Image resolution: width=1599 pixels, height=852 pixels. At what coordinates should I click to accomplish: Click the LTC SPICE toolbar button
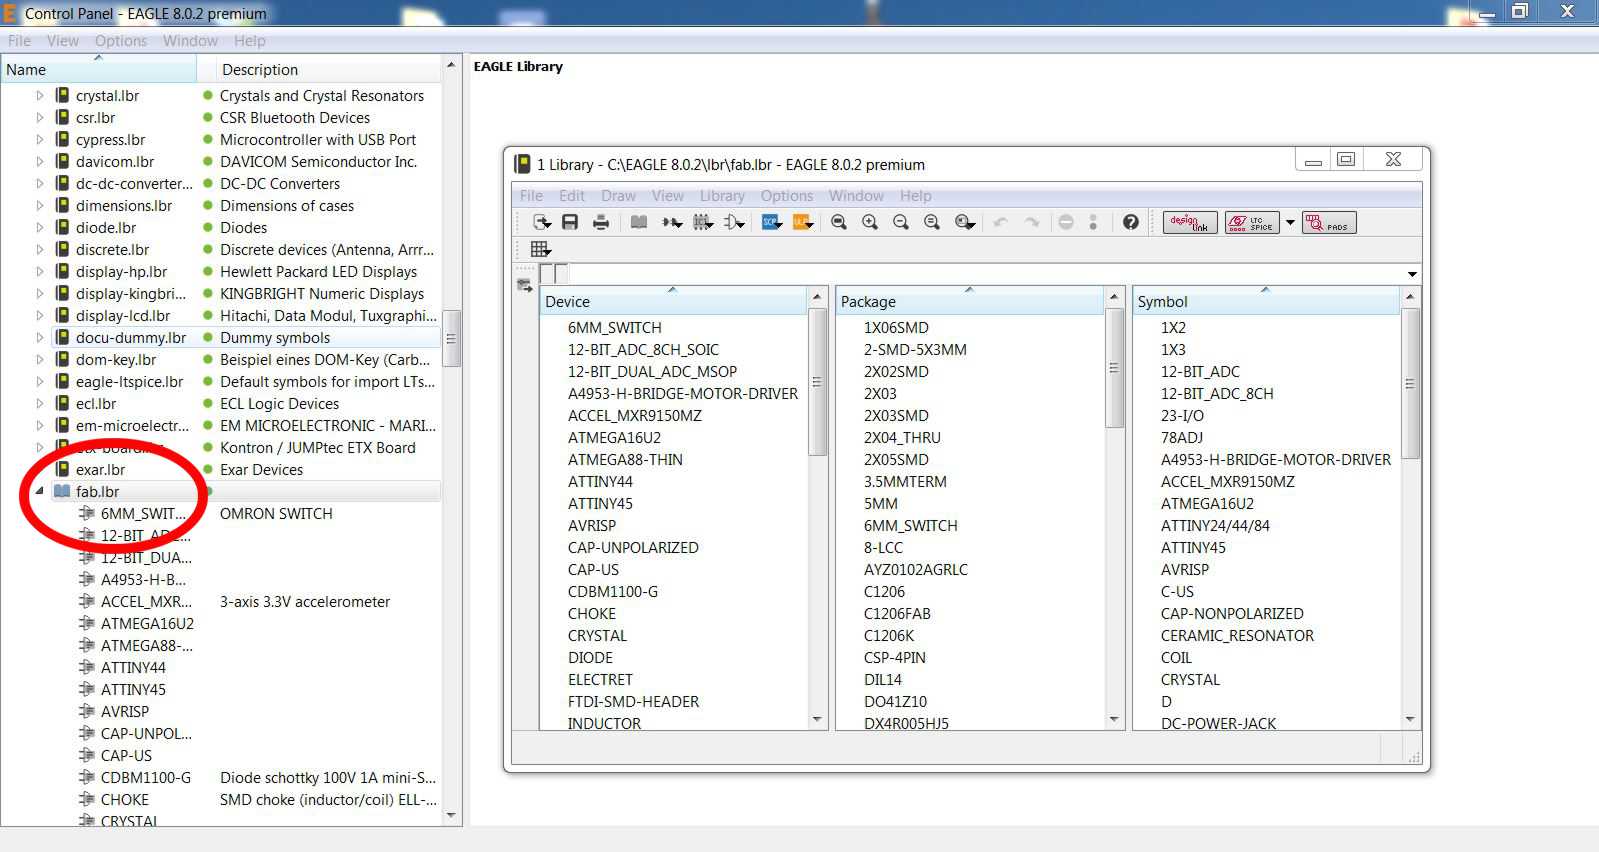pos(1252,222)
